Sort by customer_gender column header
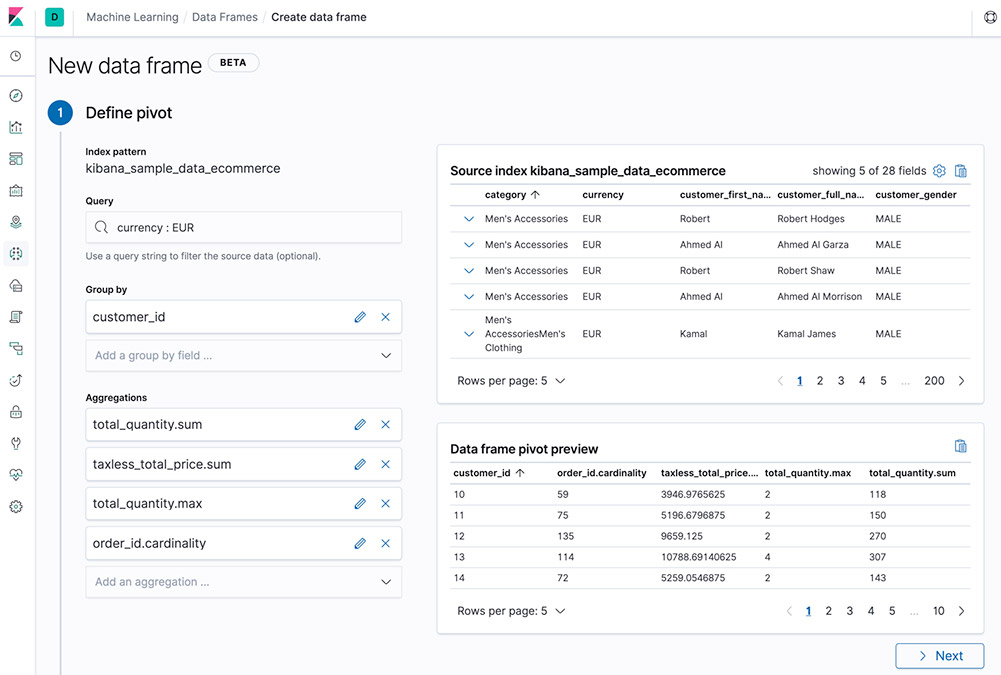This screenshot has height=675, width=1001. pos(915,195)
